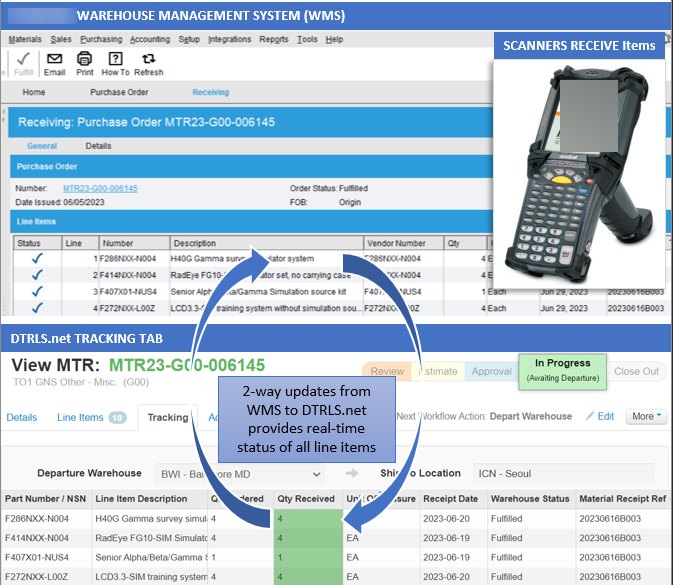673x585 pixels.
Task: Click the Warehouse Status column header
Action: click(x=530, y=499)
